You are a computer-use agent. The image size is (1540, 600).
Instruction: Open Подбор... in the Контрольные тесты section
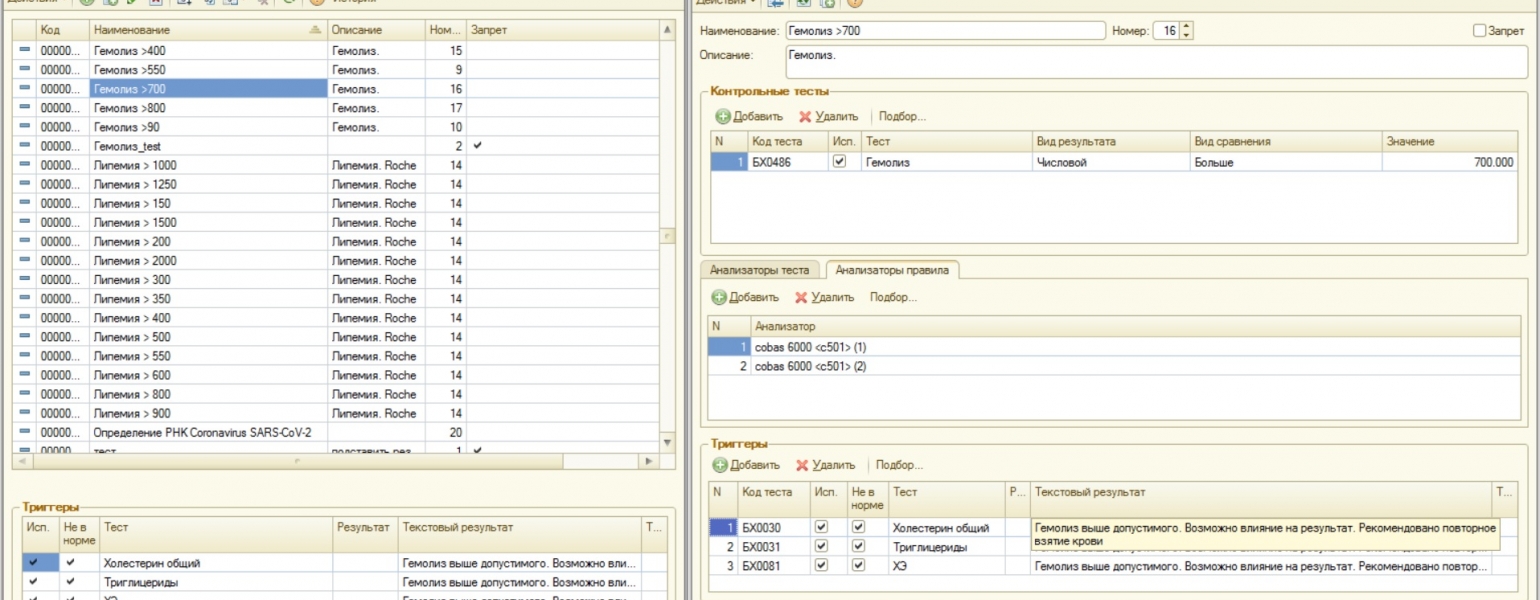point(902,117)
